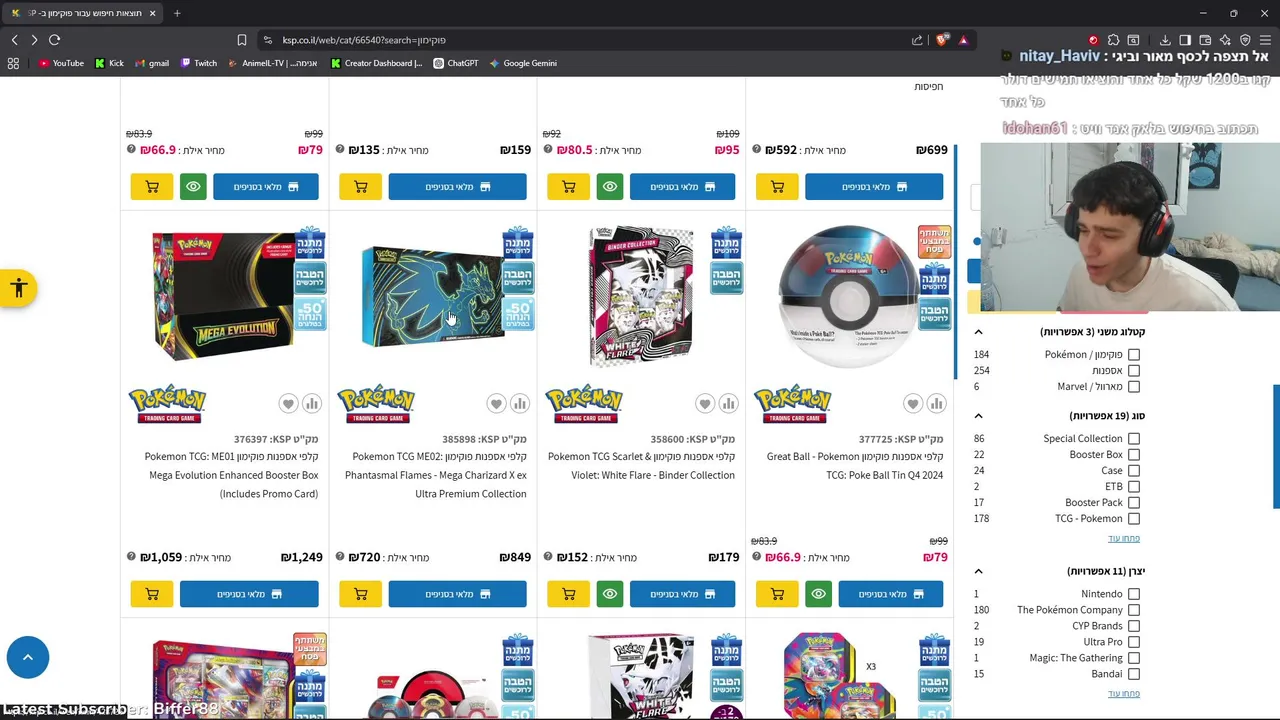Add Mega Evolution Booster Box to wishlist
Viewport: 1280px width, 720px height.
click(x=288, y=404)
